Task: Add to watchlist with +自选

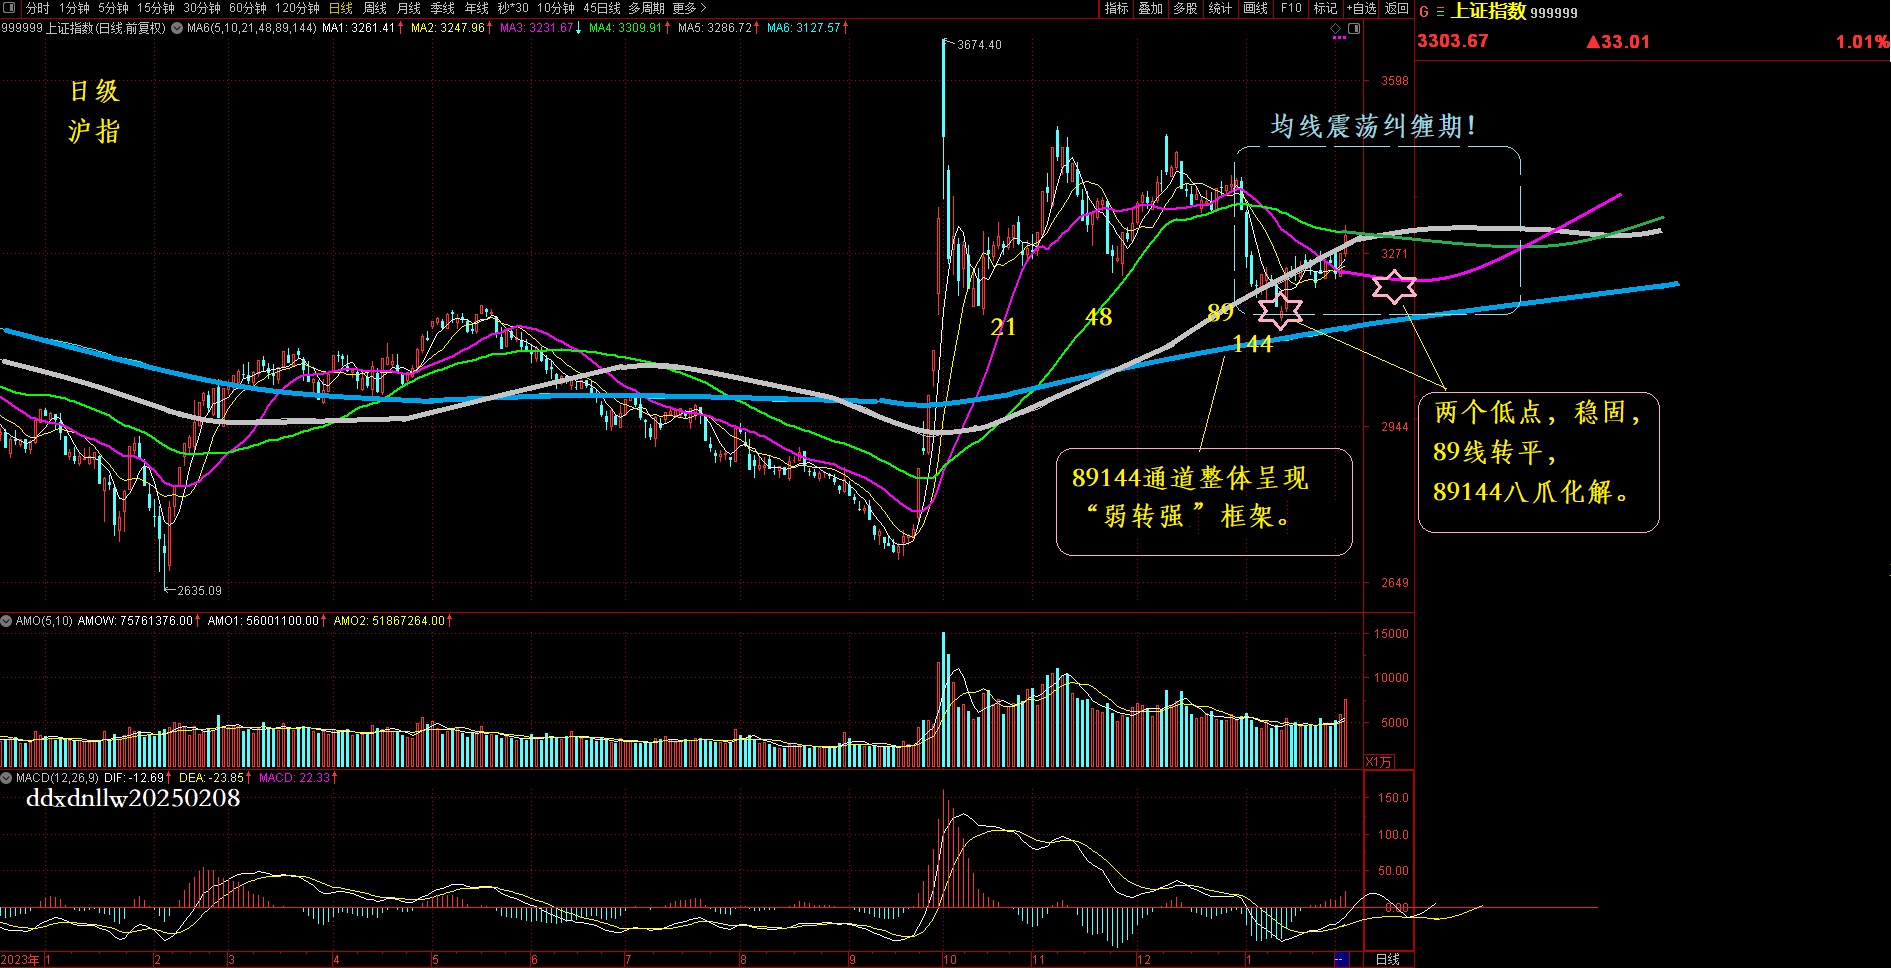Action: [x=1361, y=8]
